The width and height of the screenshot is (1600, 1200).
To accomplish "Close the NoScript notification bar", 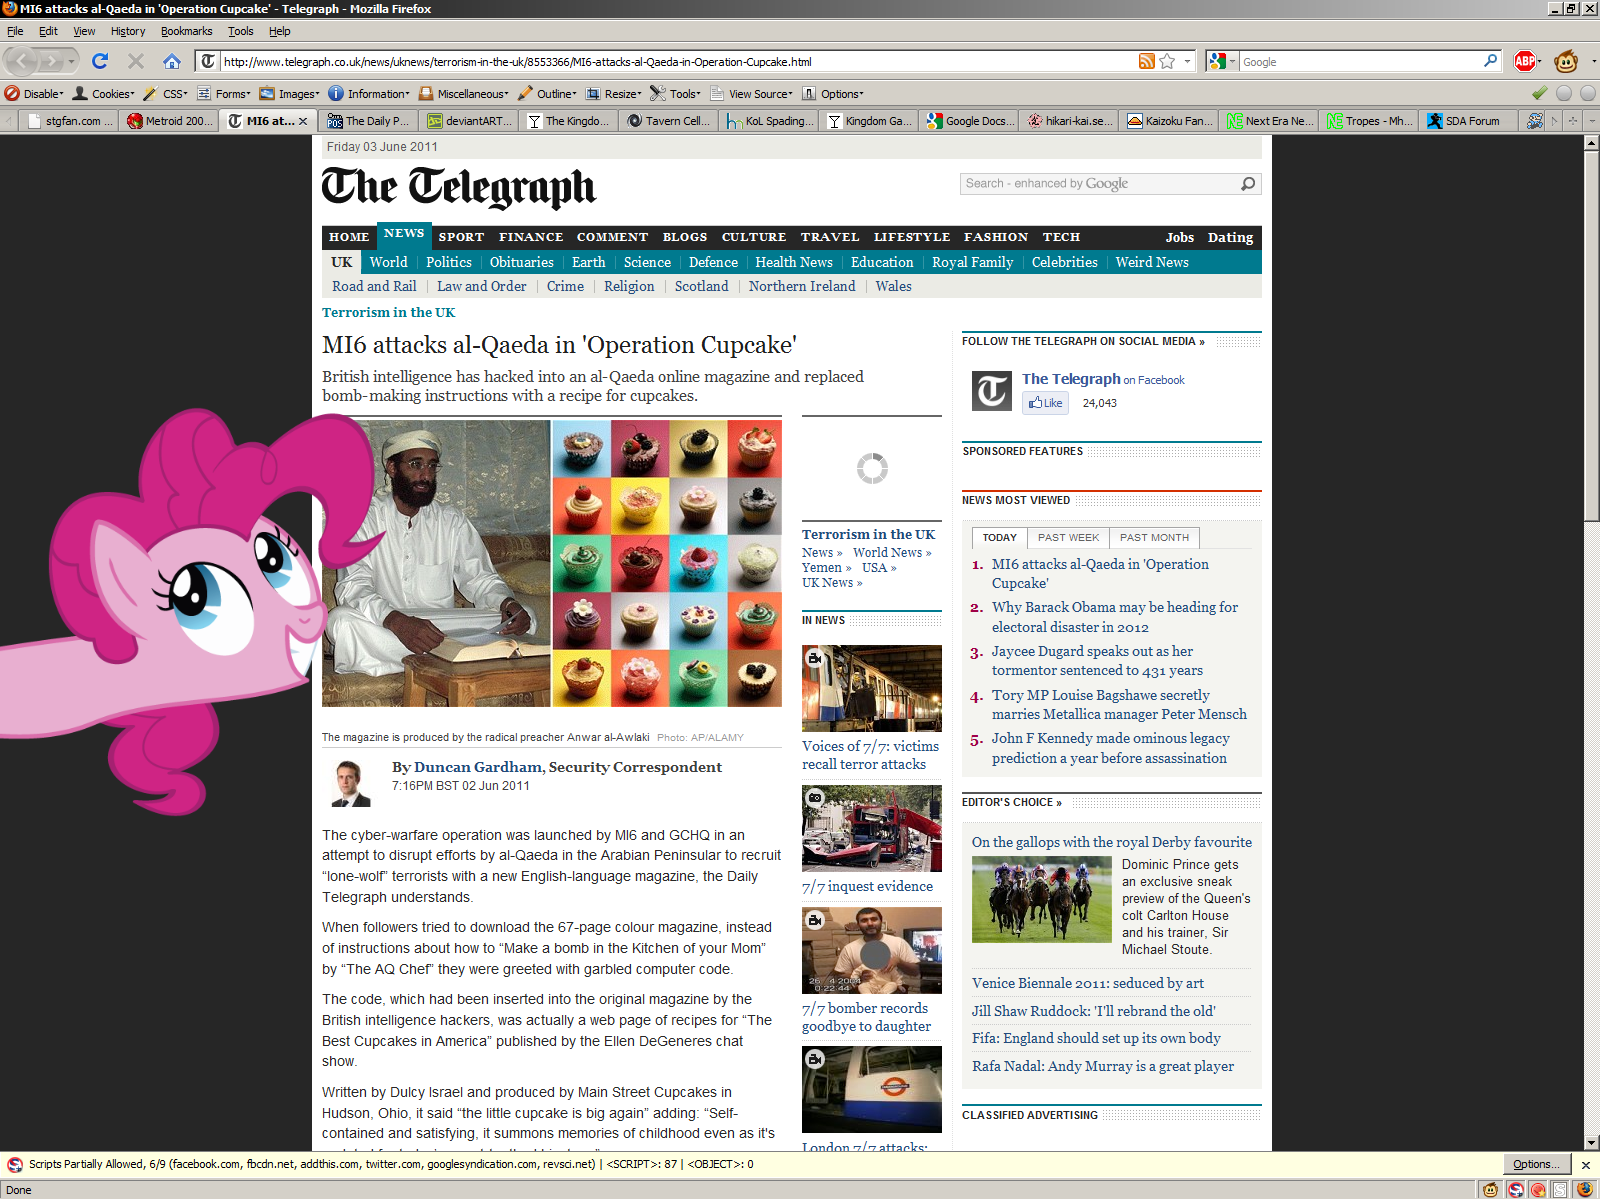I will (x=1585, y=1165).
